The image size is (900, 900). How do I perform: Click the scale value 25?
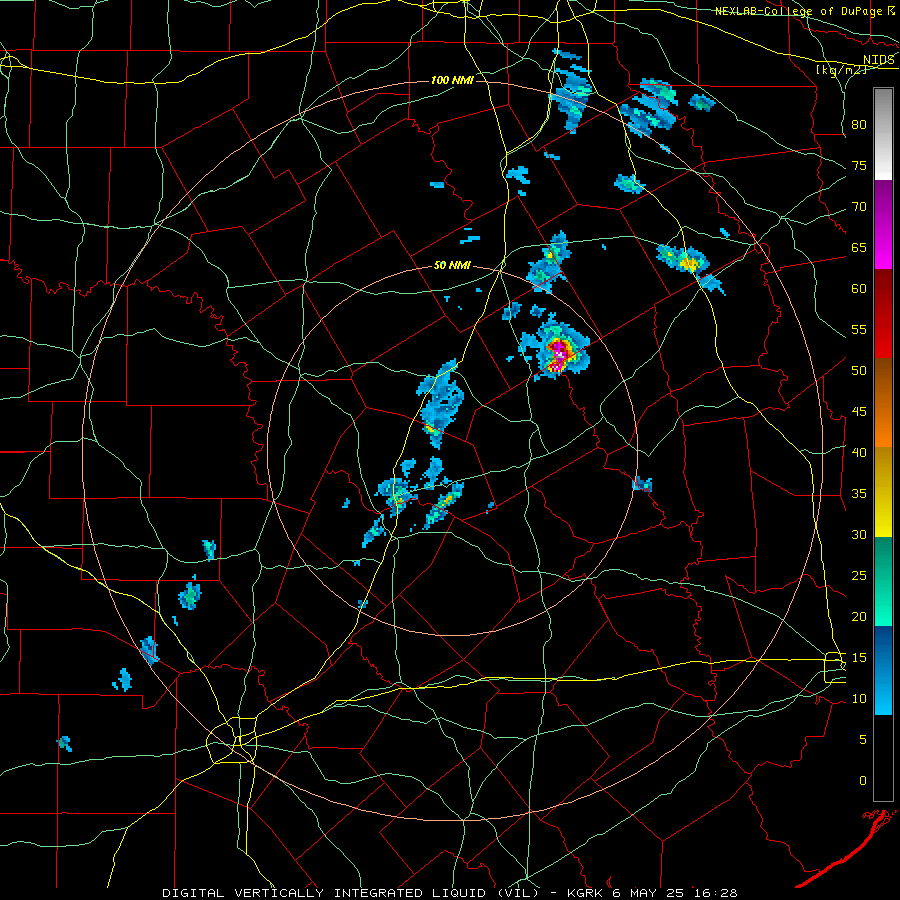click(859, 576)
